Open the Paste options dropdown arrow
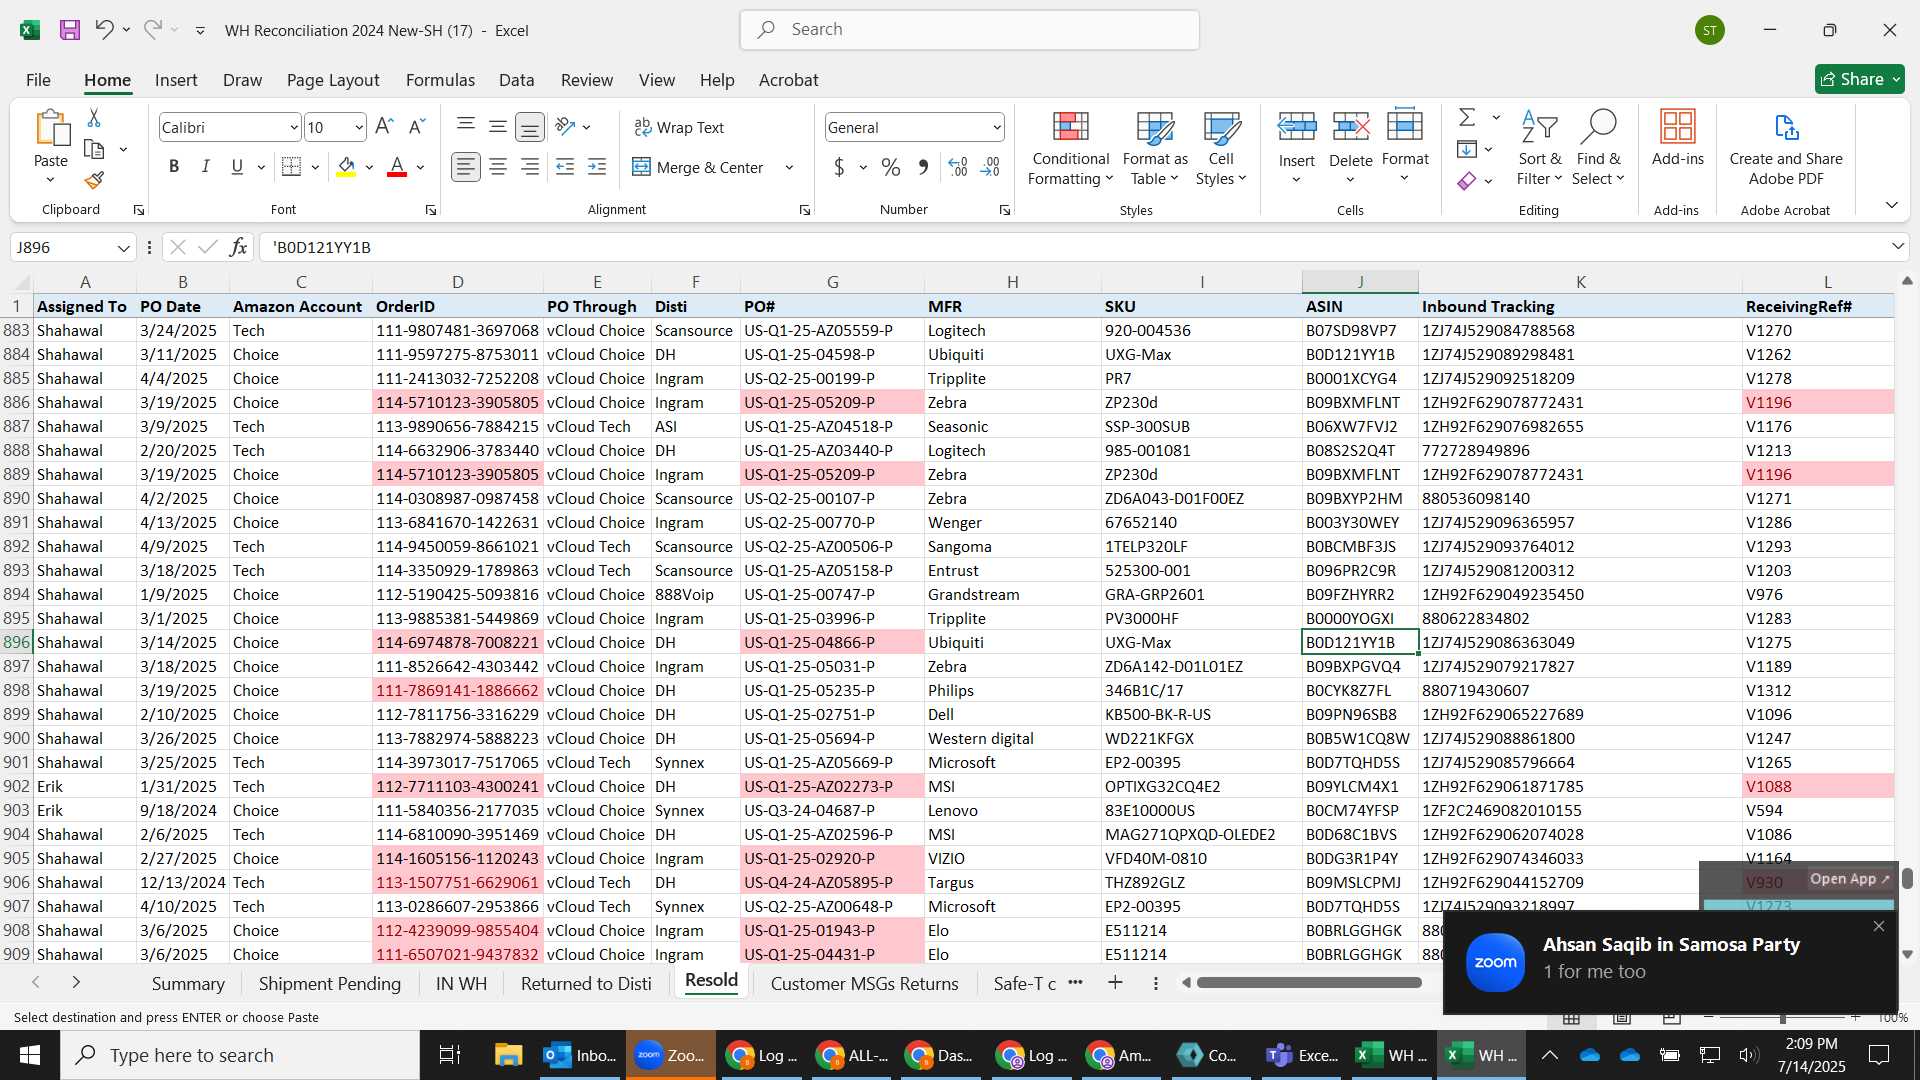 [51, 180]
